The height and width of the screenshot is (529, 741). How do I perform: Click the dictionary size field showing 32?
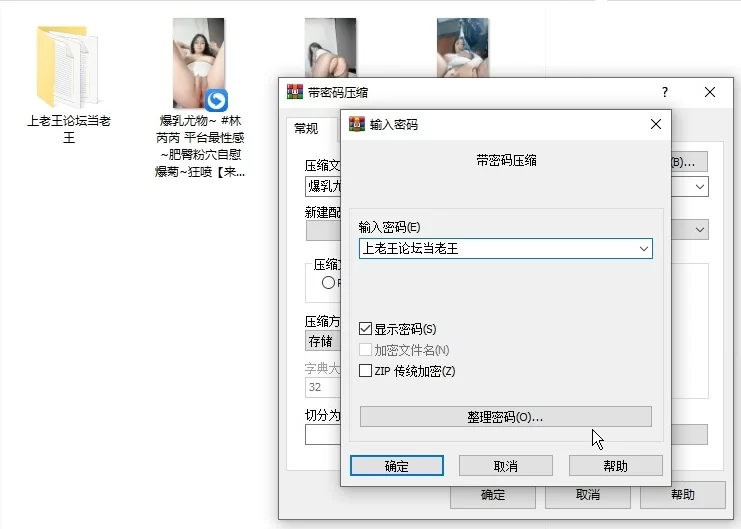coord(323,387)
